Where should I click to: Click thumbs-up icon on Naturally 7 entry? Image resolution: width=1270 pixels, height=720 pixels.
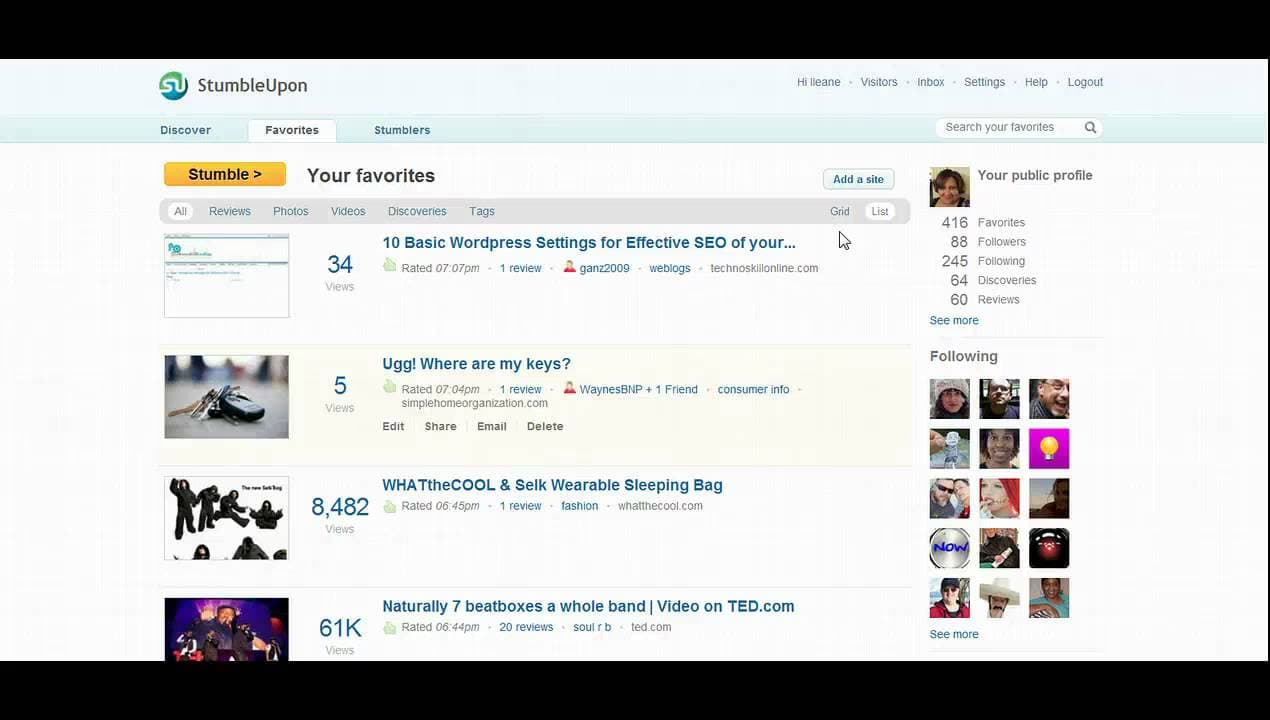point(390,626)
